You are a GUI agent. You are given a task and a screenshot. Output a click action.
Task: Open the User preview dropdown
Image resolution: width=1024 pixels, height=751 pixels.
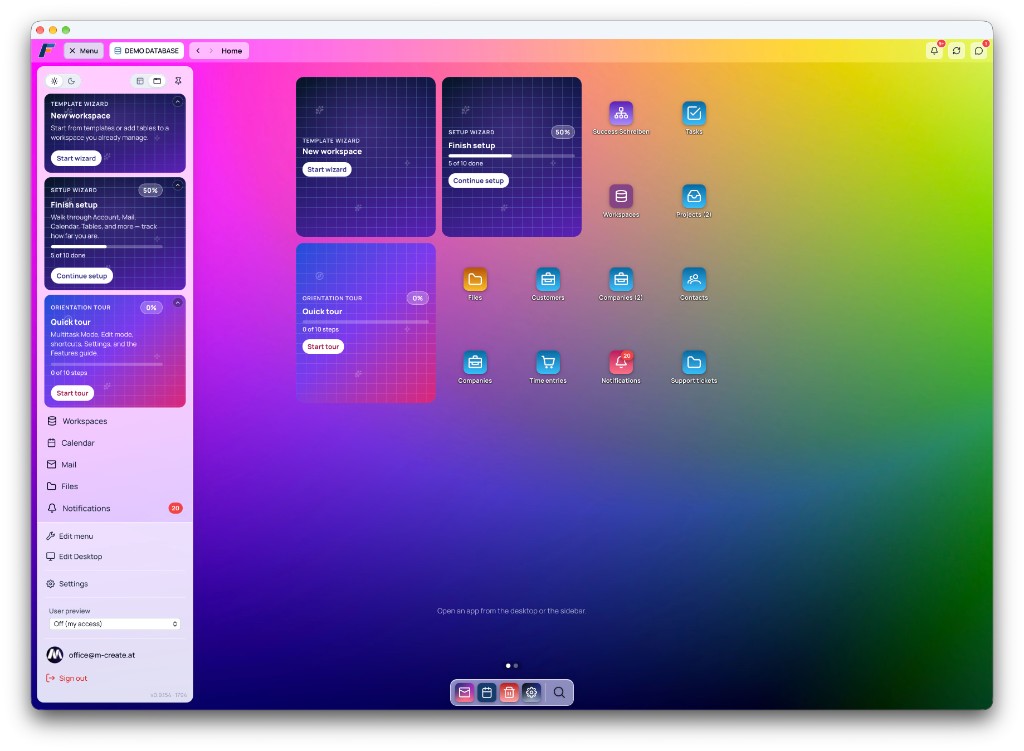[115, 624]
